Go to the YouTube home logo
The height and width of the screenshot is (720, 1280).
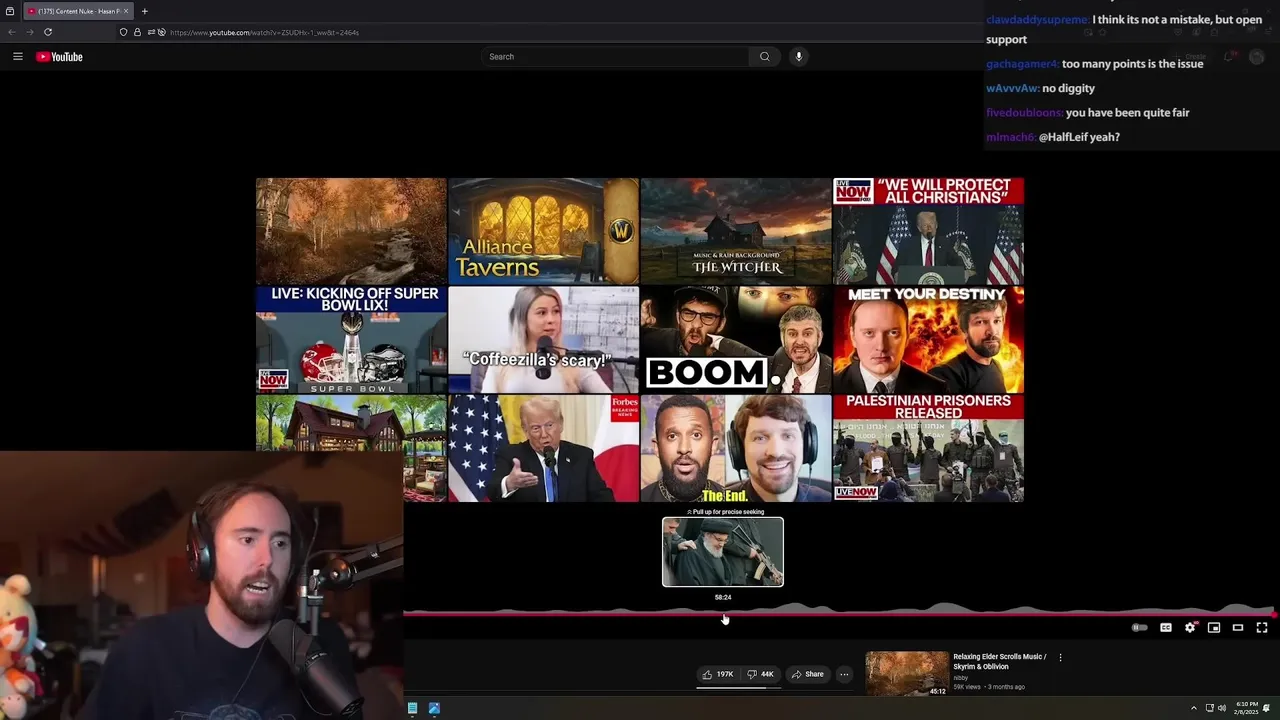[60, 57]
